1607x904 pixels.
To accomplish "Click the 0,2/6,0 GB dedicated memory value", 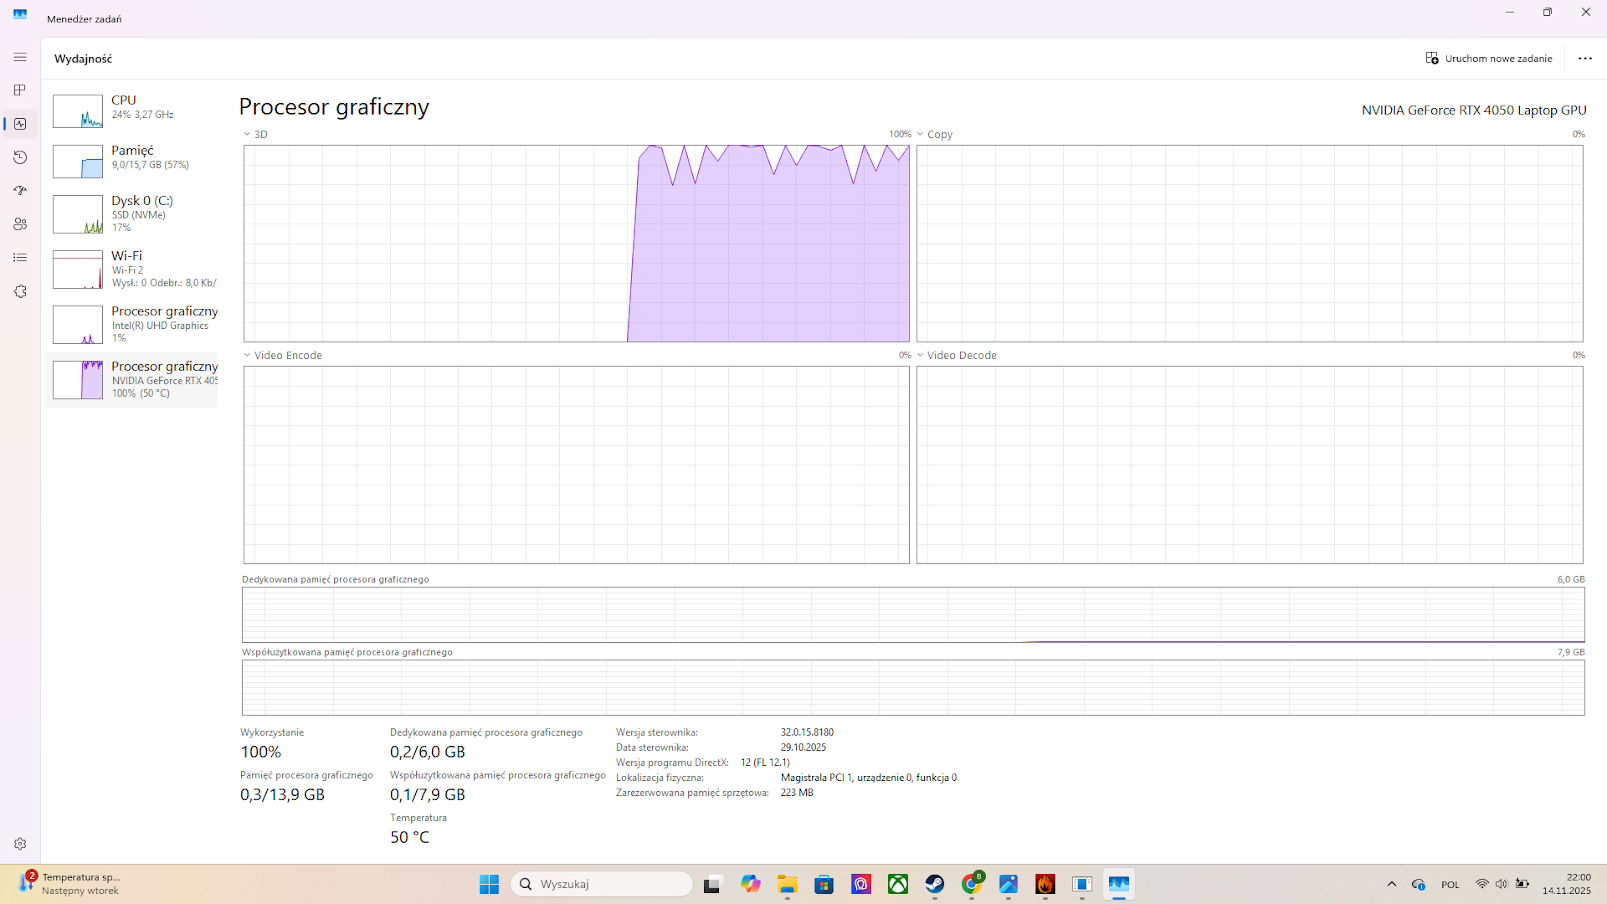I will [x=428, y=752].
